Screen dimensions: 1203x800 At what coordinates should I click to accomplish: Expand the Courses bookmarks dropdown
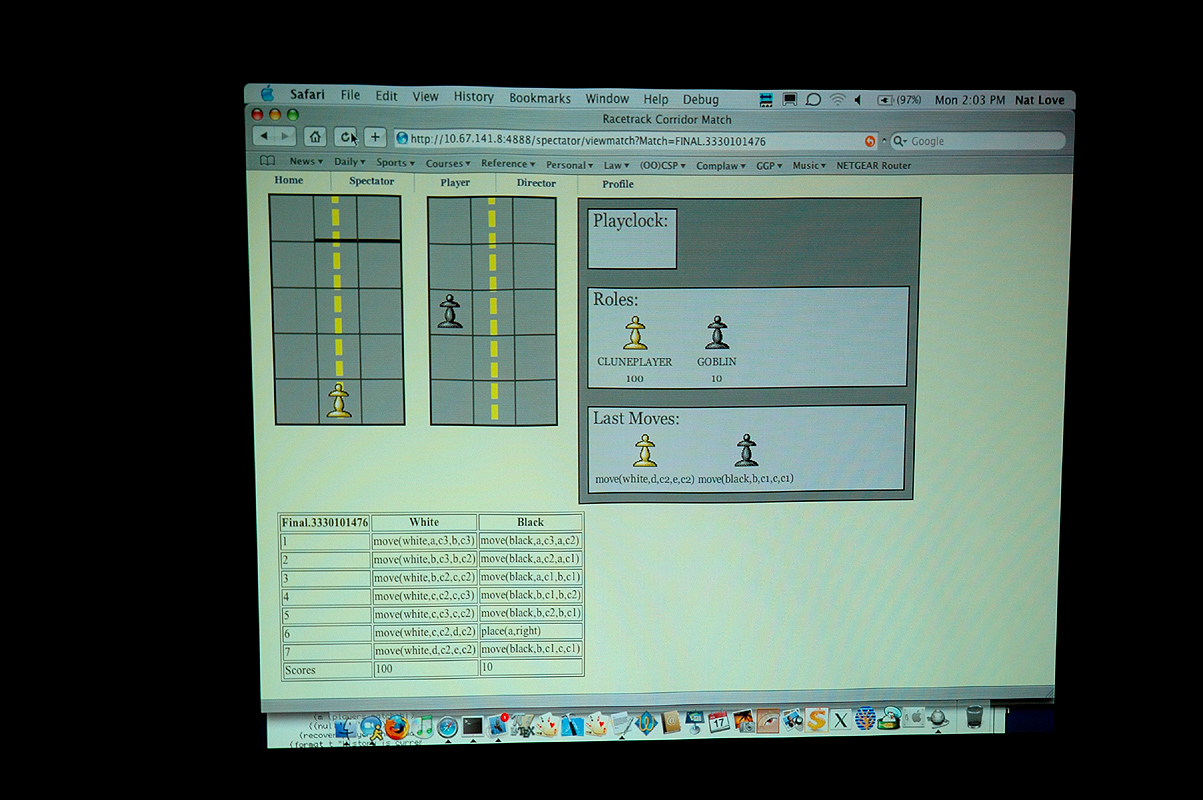447,164
